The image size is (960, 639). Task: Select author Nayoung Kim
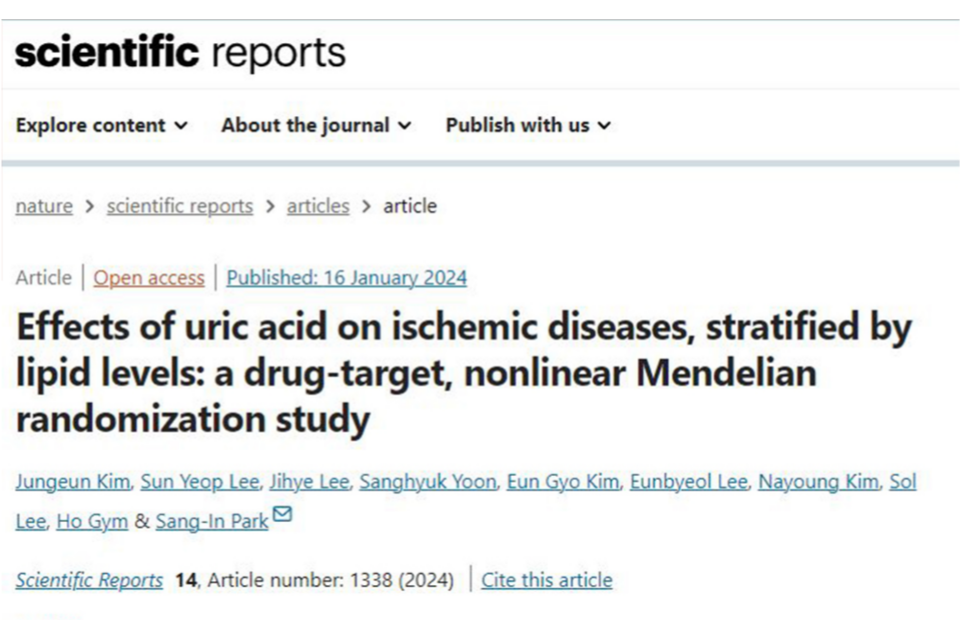[818, 482]
